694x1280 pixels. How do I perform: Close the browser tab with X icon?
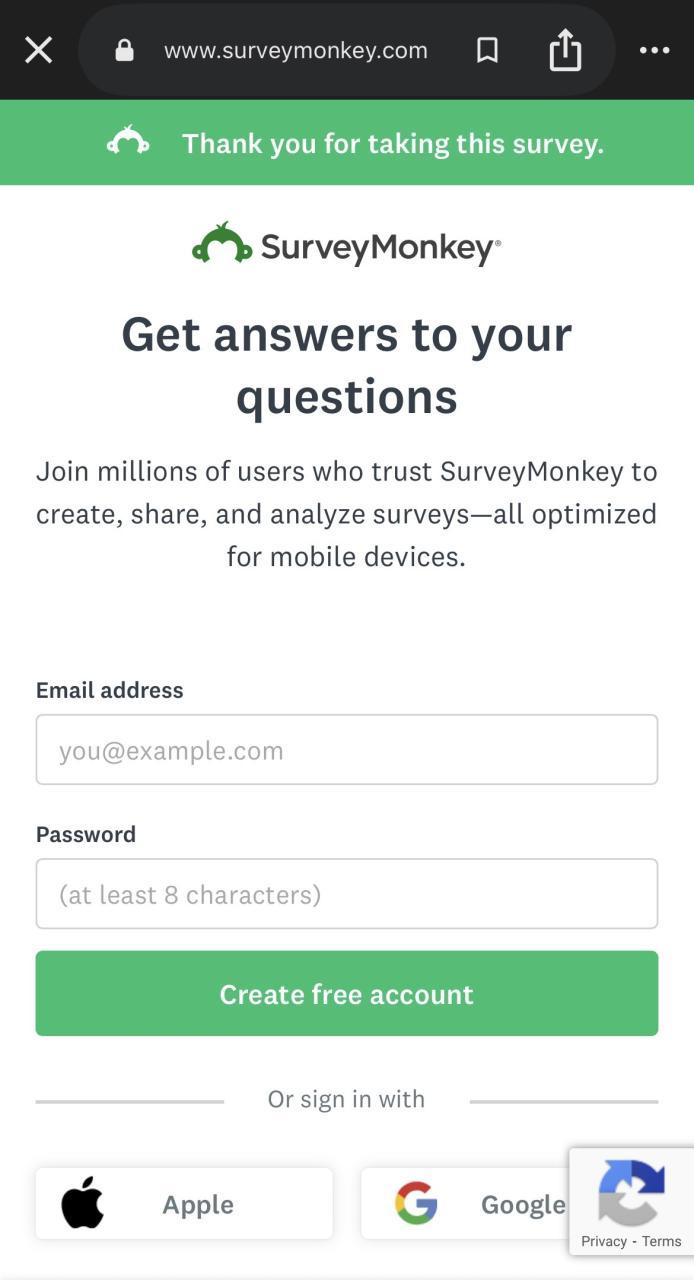click(38, 50)
